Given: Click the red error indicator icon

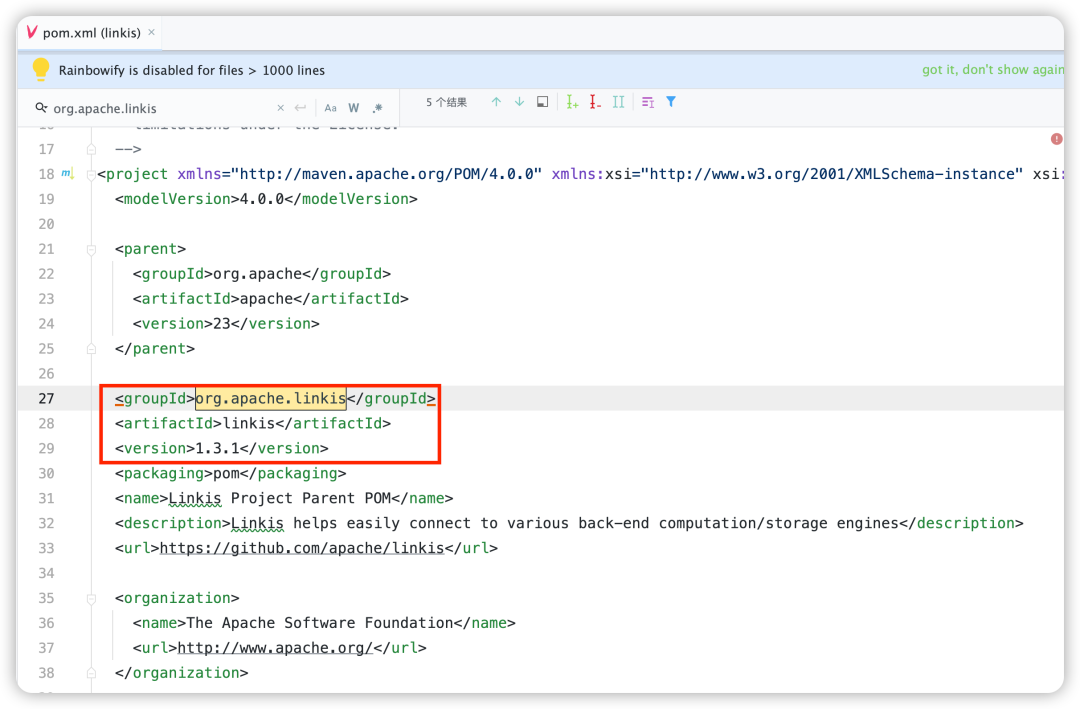Looking at the screenshot, I should coord(1056,139).
